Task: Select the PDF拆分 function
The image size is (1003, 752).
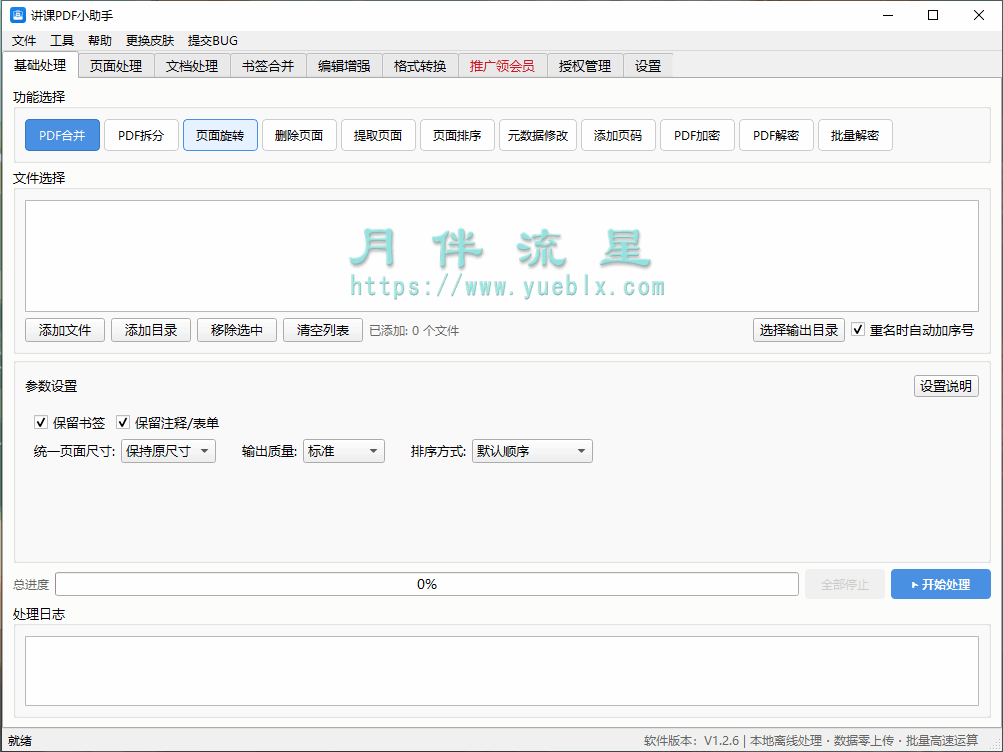Action: click(x=141, y=135)
